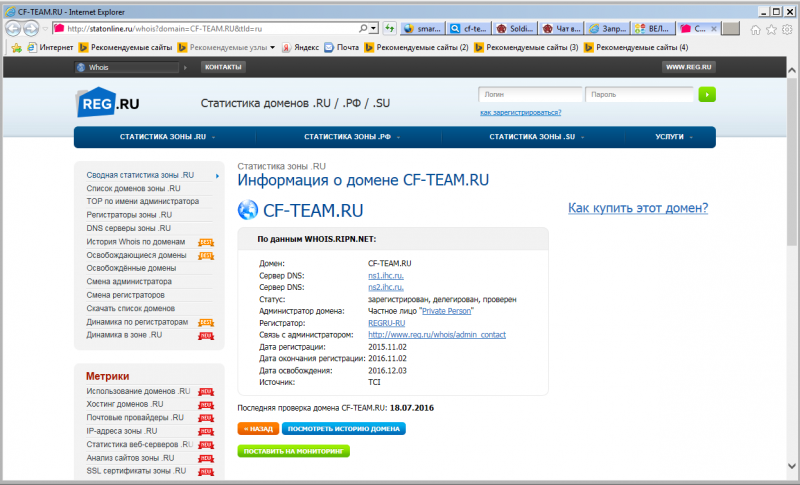
Task: Click 'как зарегистрироваться?' link
Action: coord(520,112)
